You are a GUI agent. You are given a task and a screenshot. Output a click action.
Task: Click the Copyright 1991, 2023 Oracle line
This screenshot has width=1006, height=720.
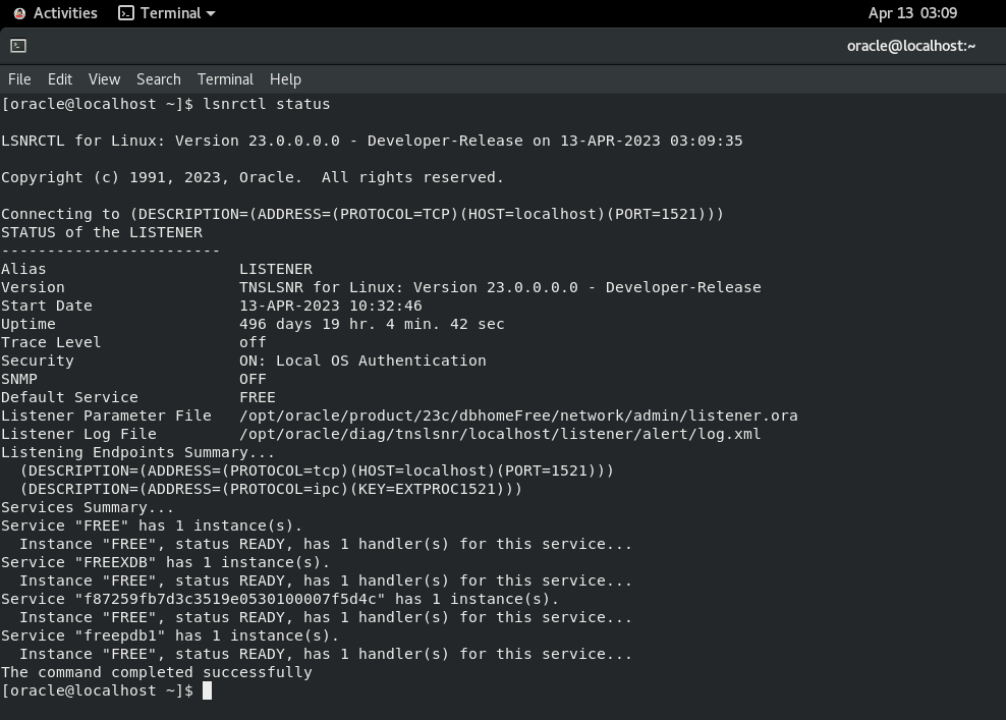click(x=252, y=177)
